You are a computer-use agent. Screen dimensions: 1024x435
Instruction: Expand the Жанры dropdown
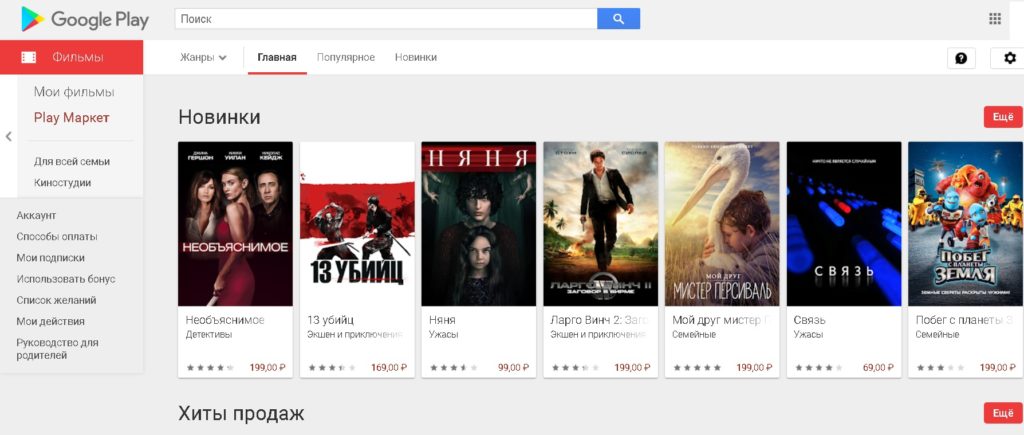coord(203,57)
